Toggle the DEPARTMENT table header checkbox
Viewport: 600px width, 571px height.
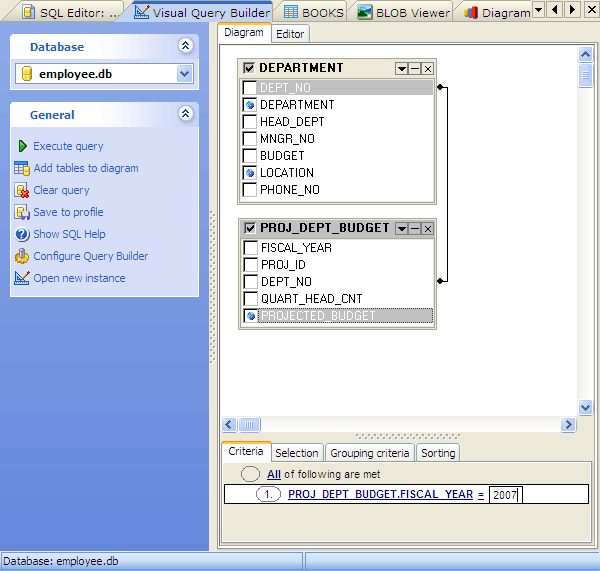click(x=249, y=68)
